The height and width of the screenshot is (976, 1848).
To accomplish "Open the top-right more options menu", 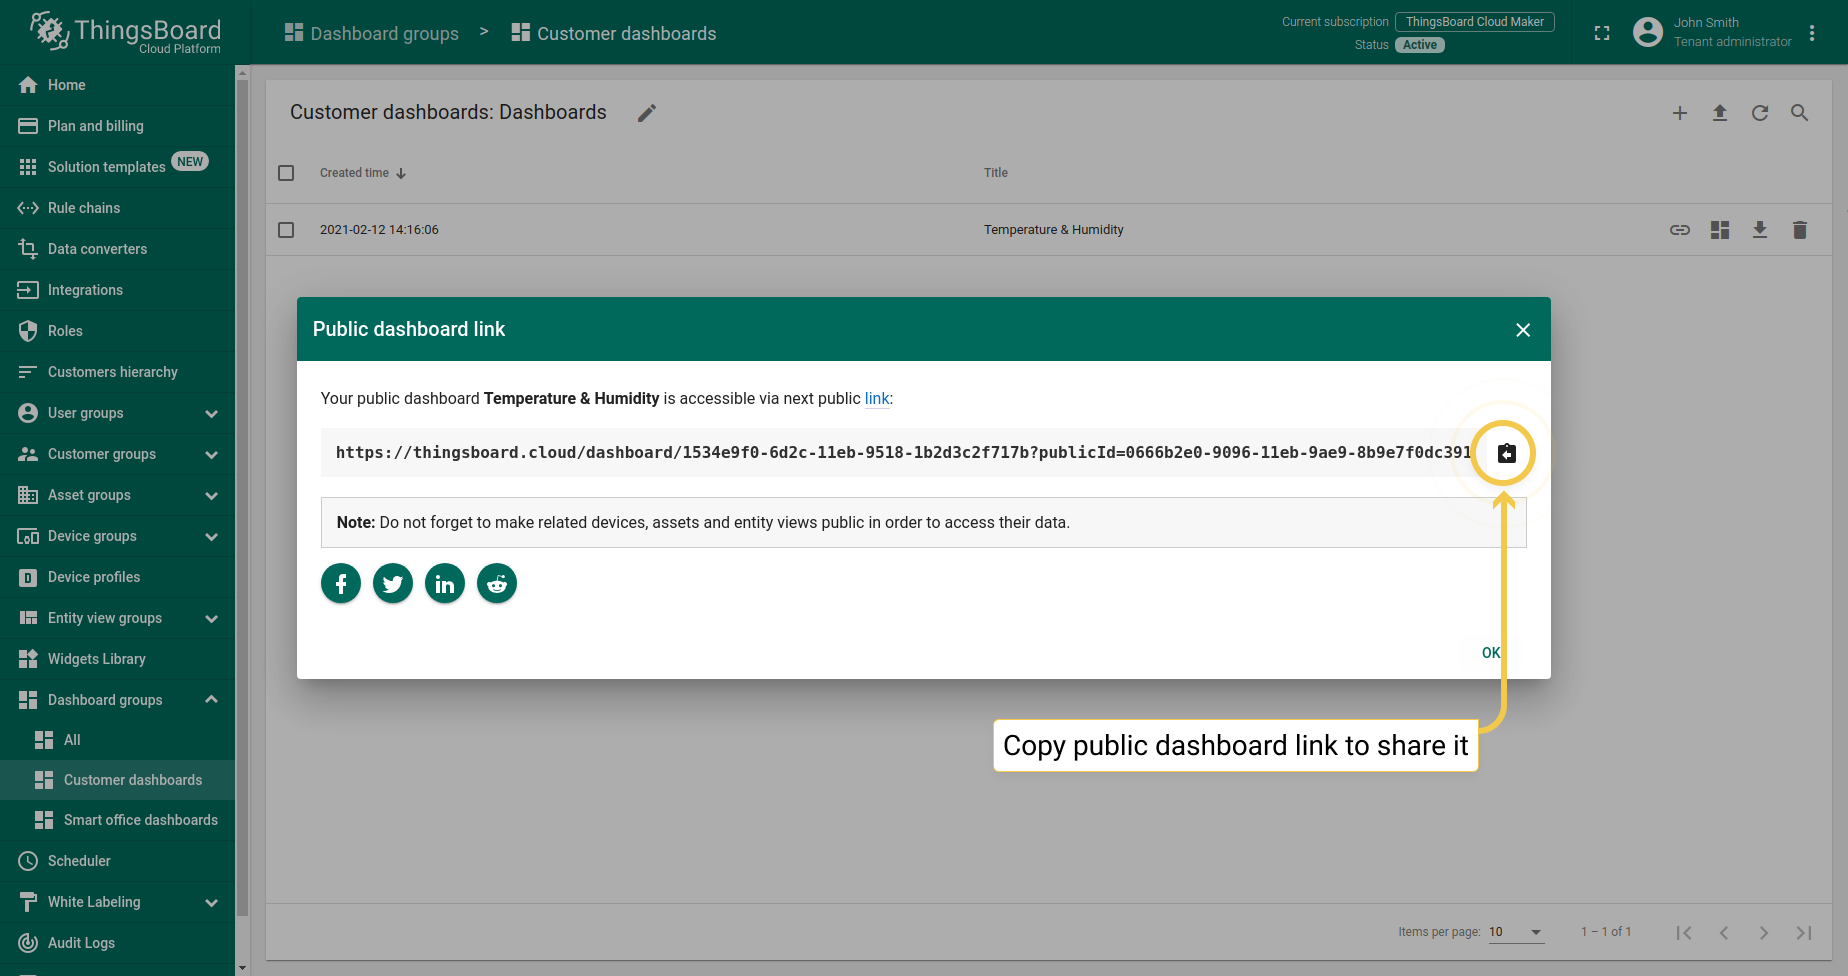I will click(x=1812, y=33).
